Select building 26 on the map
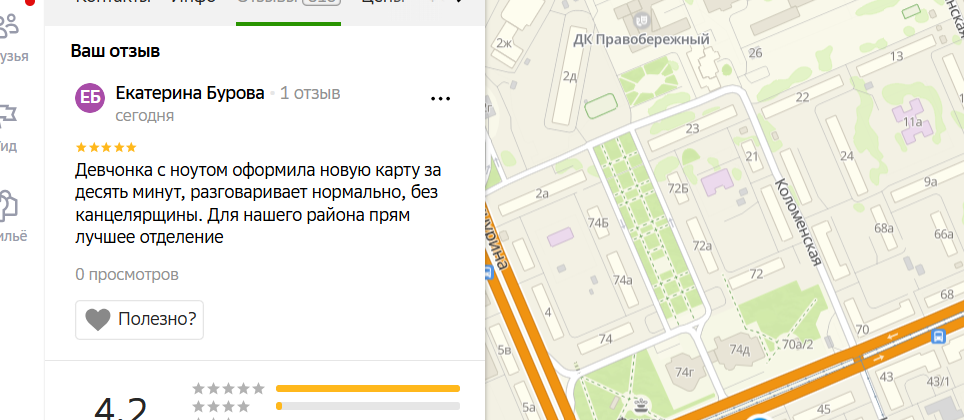Viewport: 964px width, 420px height. tap(756, 52)
